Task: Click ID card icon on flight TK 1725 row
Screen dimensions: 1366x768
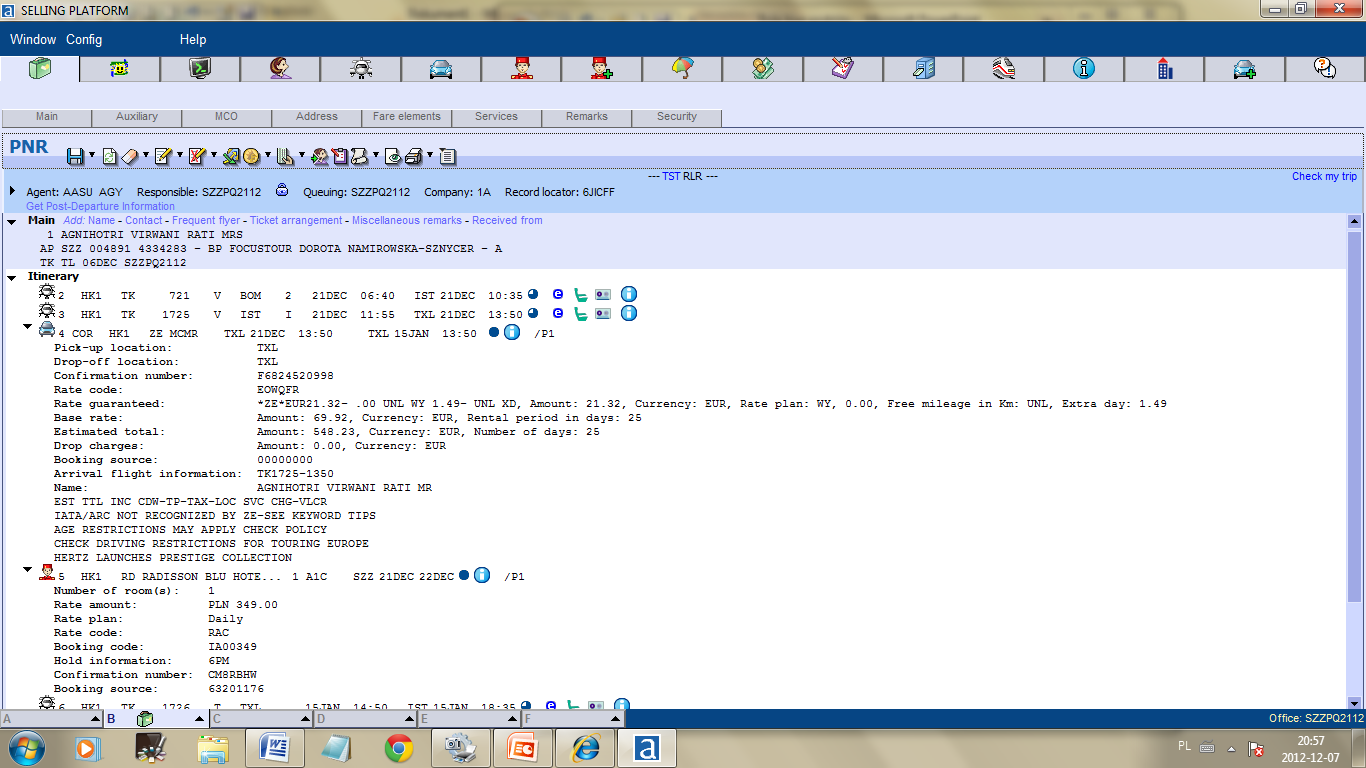Action: [x=602, y=313]
